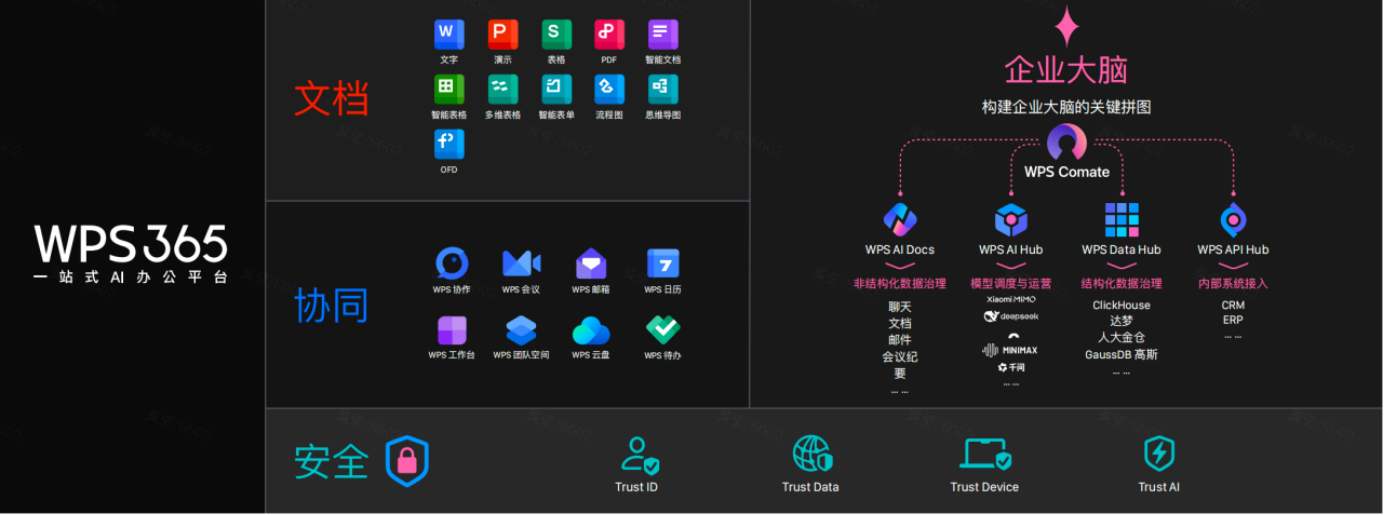Select the WPS AI Hub cube icon

[x=1011, y=220]
